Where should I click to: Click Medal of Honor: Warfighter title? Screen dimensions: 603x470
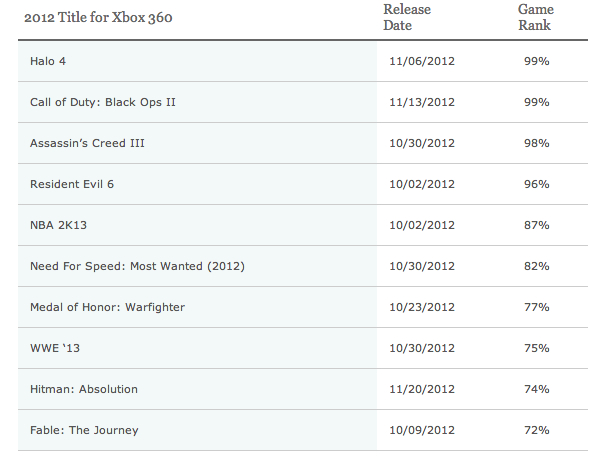pyautogui.click(x=107, y=307)
